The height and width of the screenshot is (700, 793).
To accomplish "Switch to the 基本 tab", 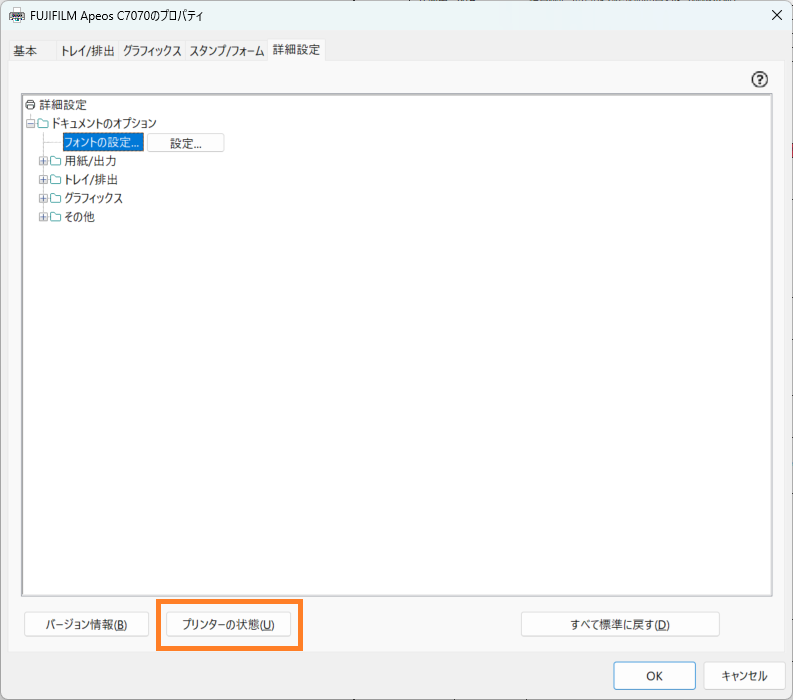I will pos(26,51).
